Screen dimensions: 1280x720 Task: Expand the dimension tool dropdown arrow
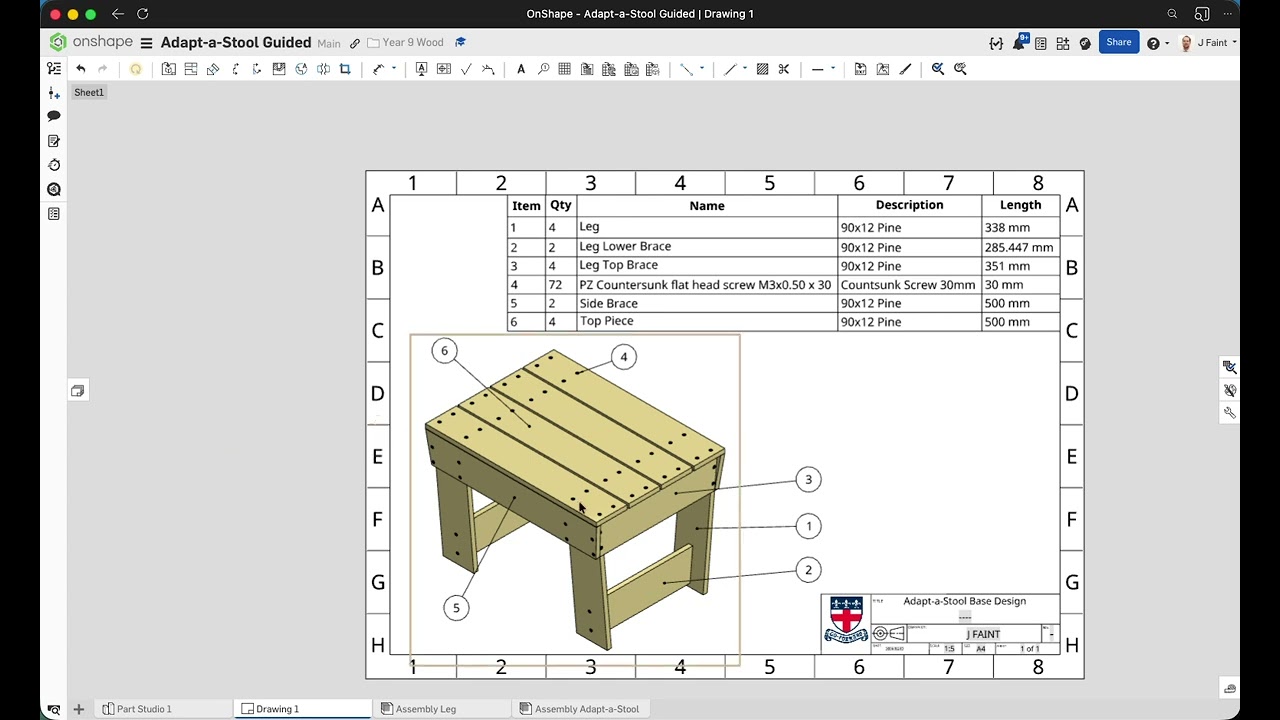[x=394, y=69]
